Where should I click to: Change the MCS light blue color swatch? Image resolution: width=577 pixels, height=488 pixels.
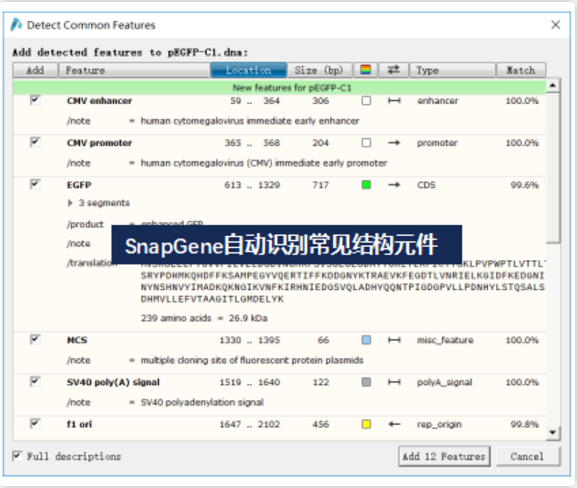click(x=366, y=340)
